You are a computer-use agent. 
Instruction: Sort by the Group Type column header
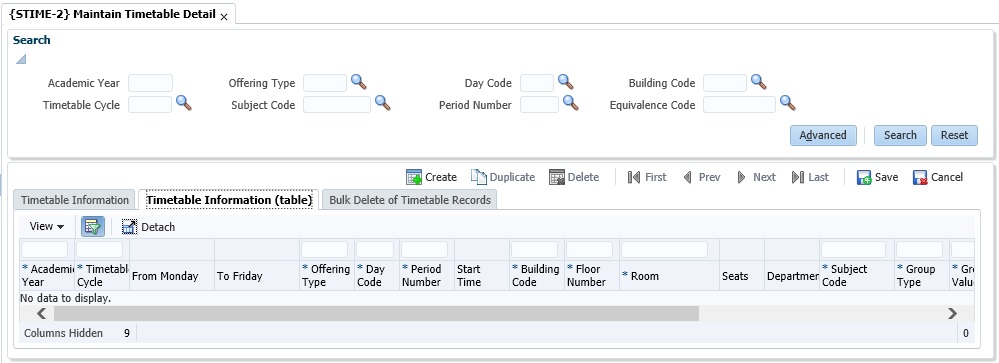pos(922,276)
